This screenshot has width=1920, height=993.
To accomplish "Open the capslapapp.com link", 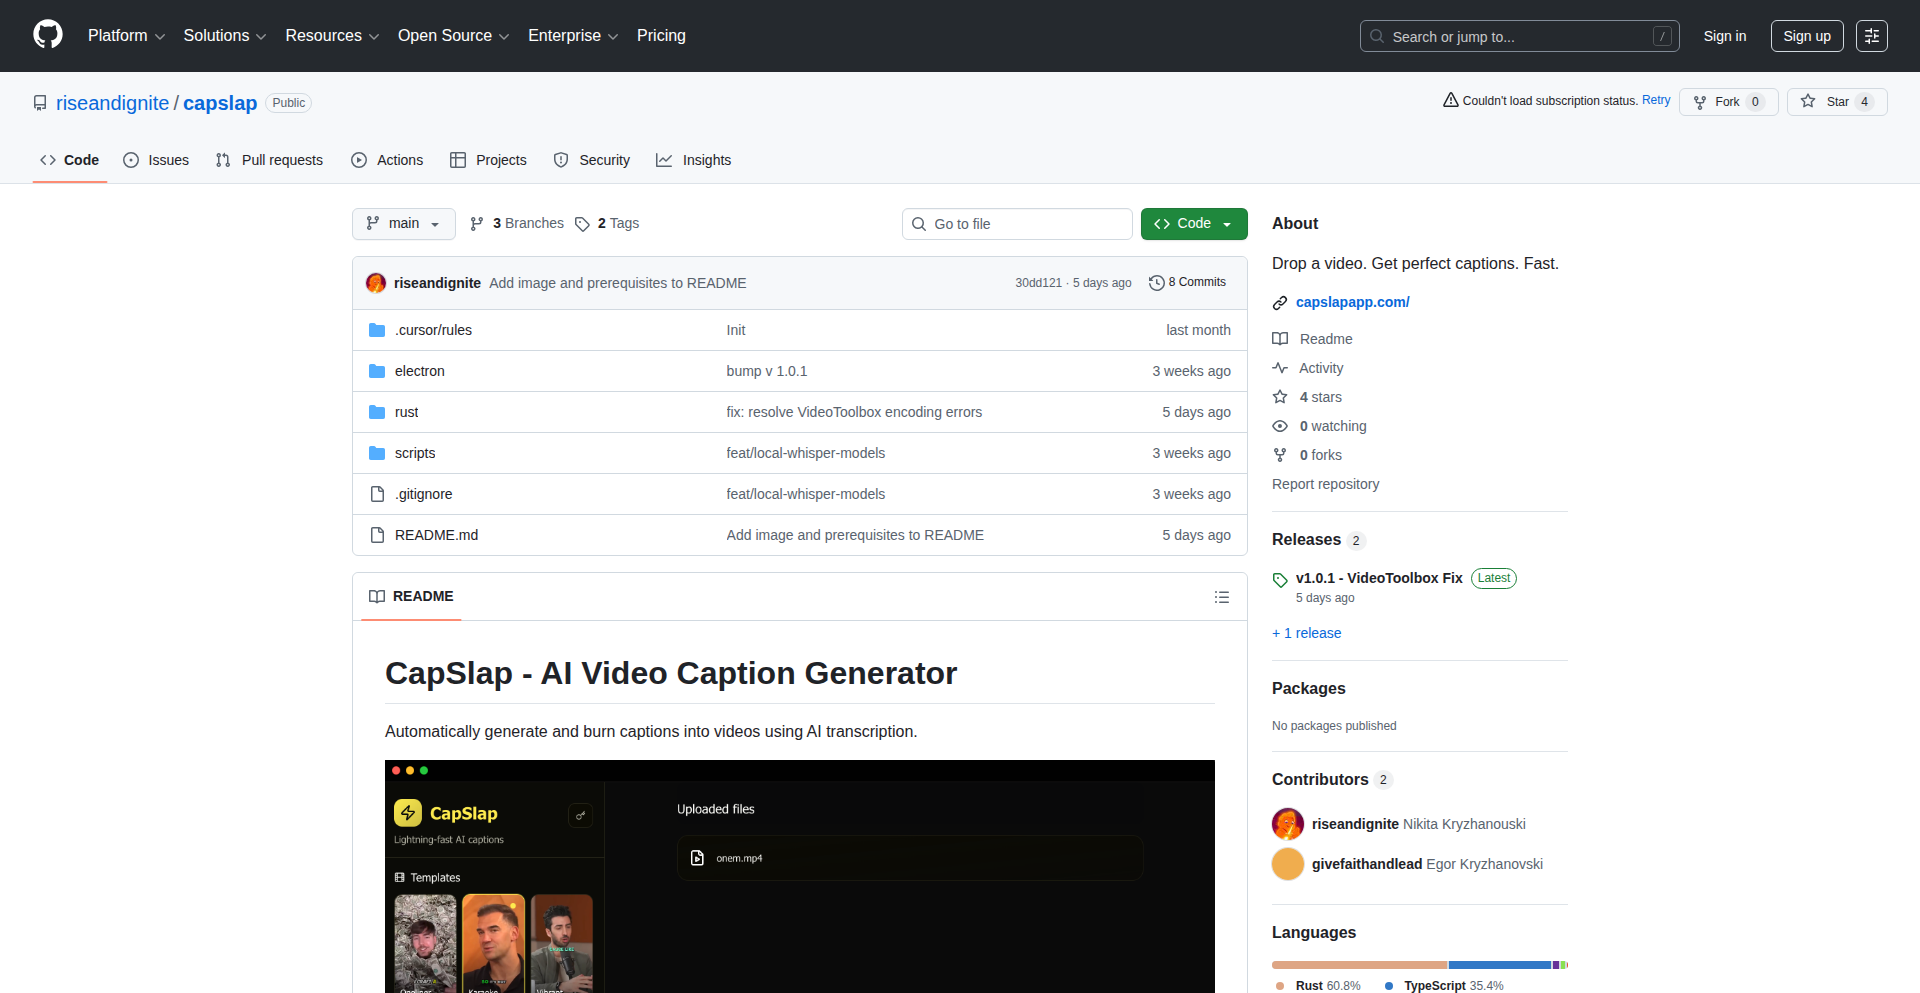I will tap(1352, 302).
